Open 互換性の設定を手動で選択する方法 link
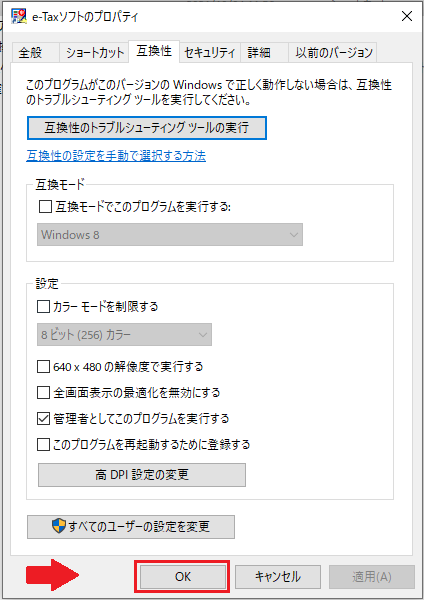This screenshot has height=600, width=424. coord(116,156)
